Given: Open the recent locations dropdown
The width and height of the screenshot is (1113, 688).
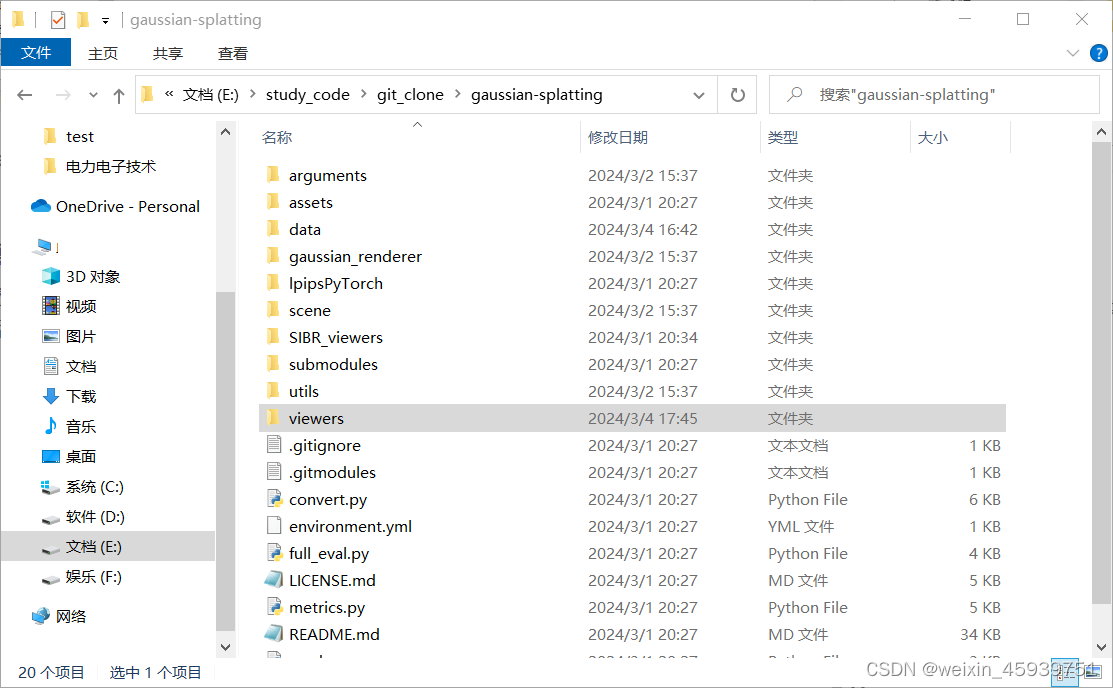Looking at the screenshot, I should (93, 94).
